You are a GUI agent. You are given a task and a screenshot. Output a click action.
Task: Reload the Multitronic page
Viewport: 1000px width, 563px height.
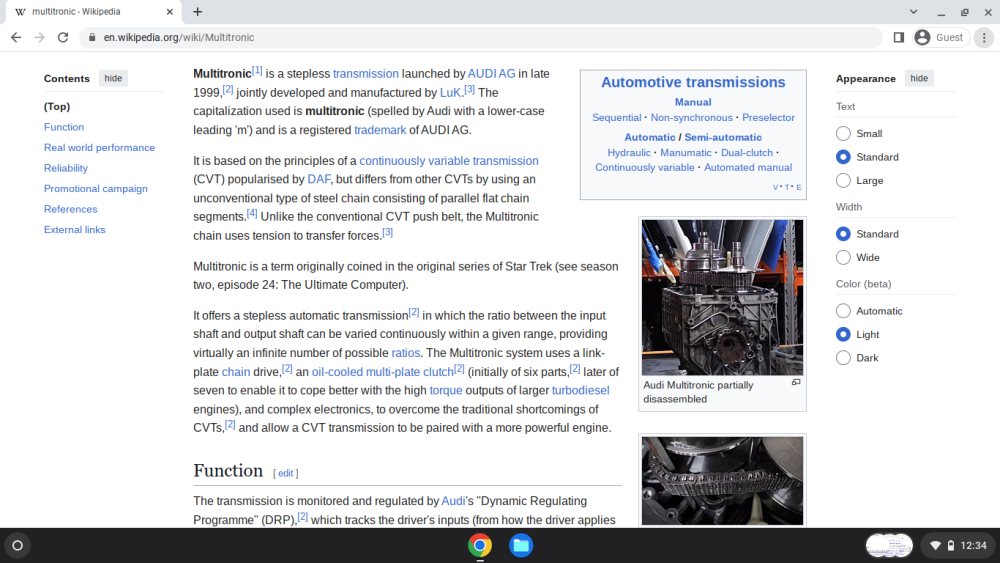[62, 38]
